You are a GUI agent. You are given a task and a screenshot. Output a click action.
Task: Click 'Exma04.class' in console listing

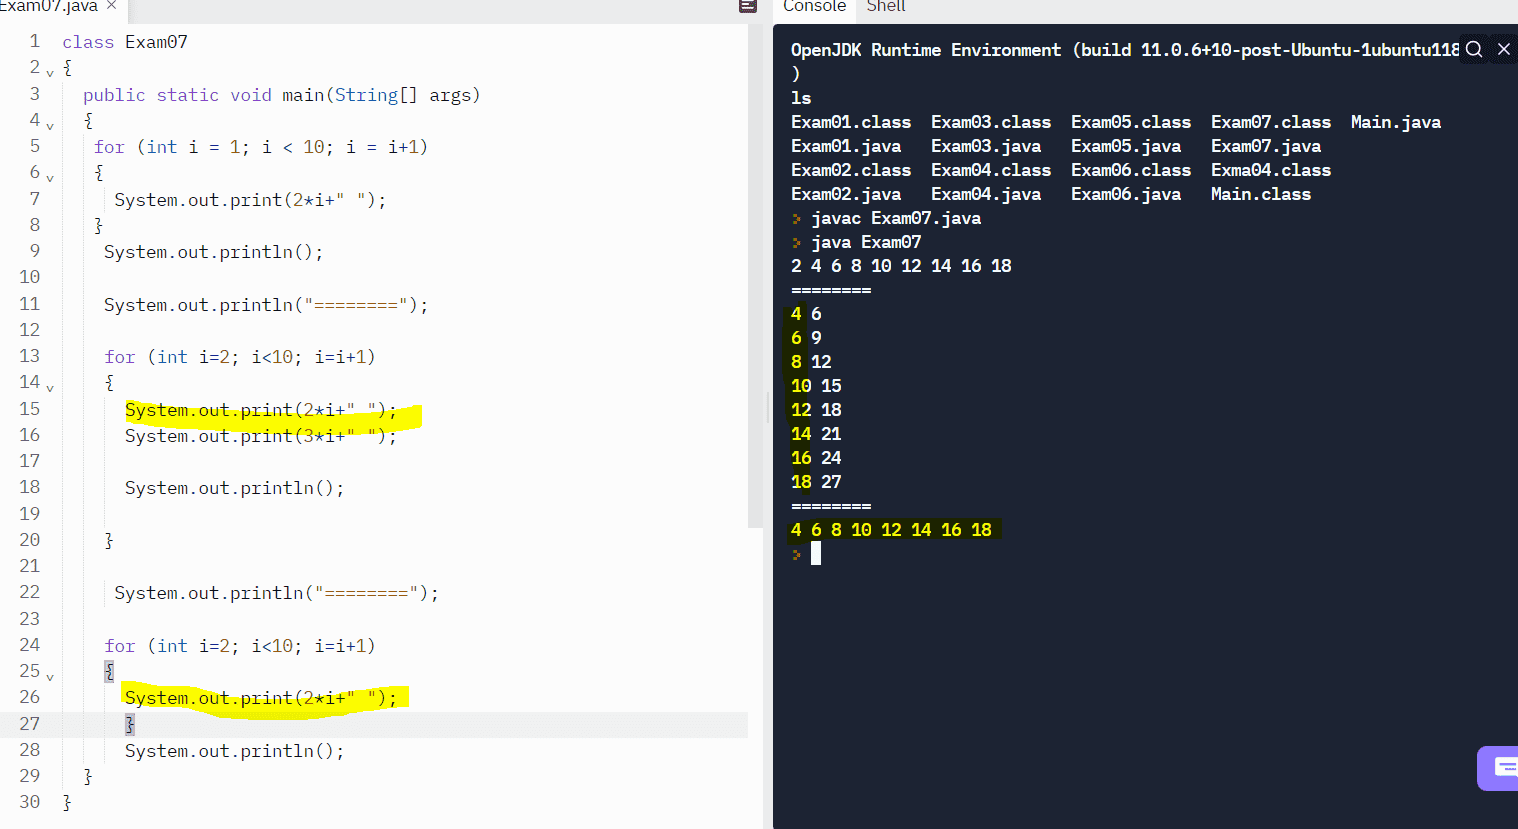pos(1271,170)
